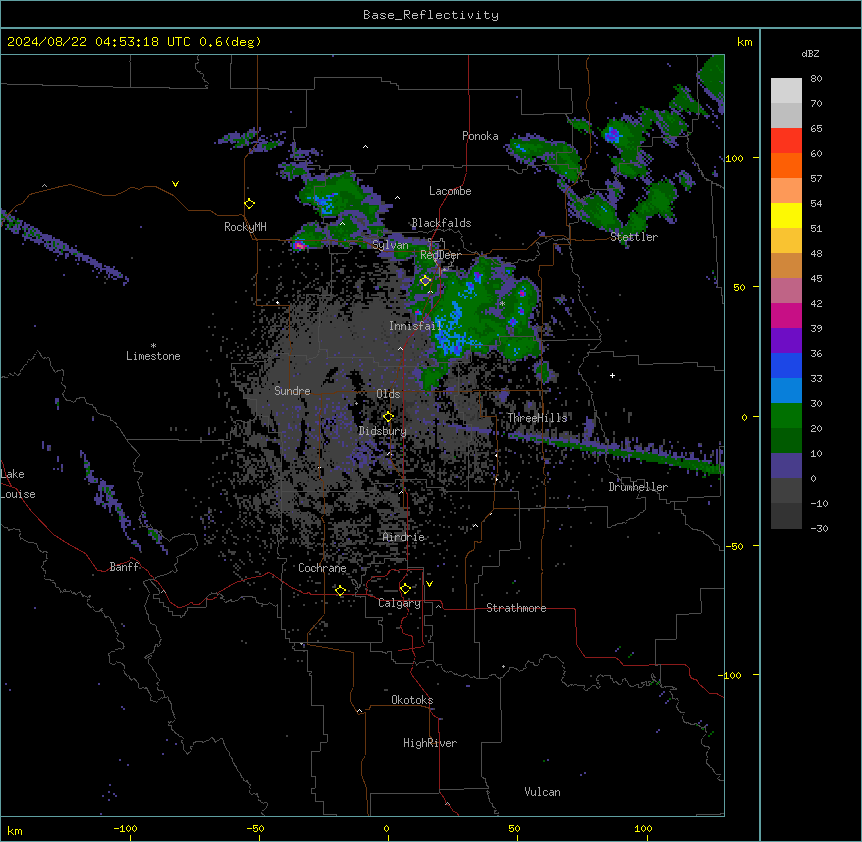Click the 2024/08/22 04:53:18 UTC timestamp
Viewport: 862px width, 842px height.
(x=99, y=42)
